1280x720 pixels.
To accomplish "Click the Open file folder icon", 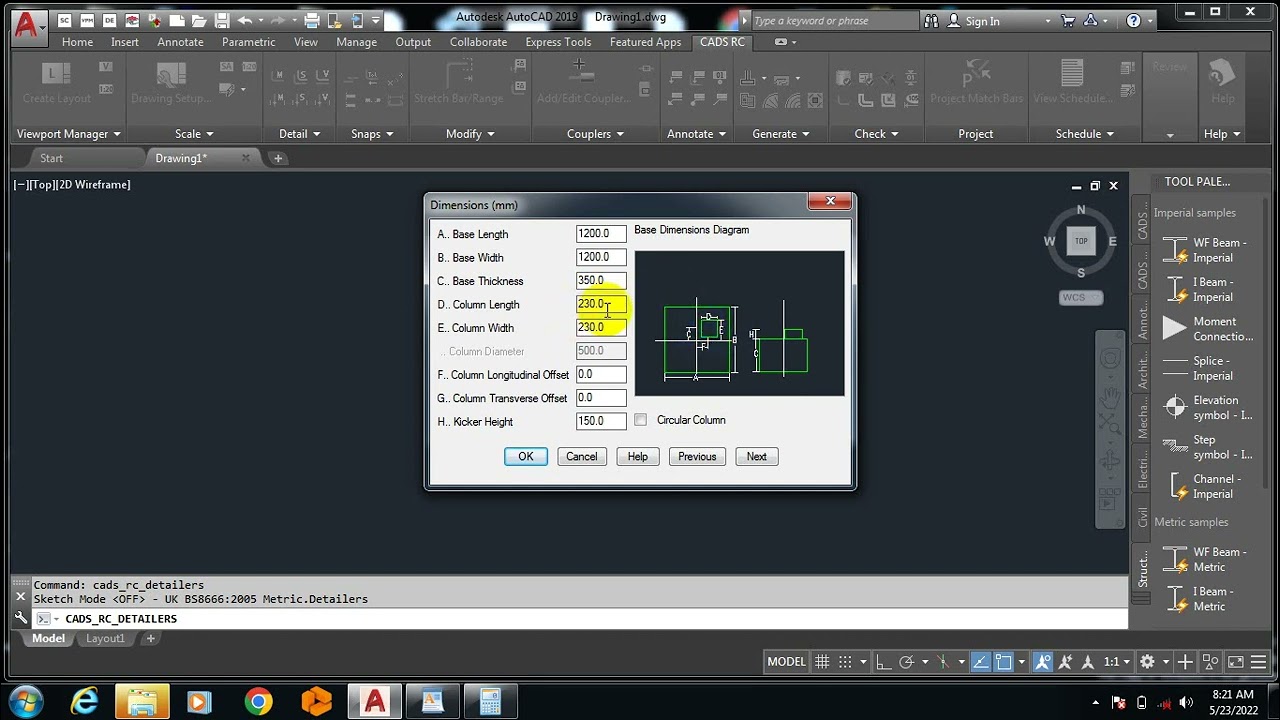I will coord(199,20).
